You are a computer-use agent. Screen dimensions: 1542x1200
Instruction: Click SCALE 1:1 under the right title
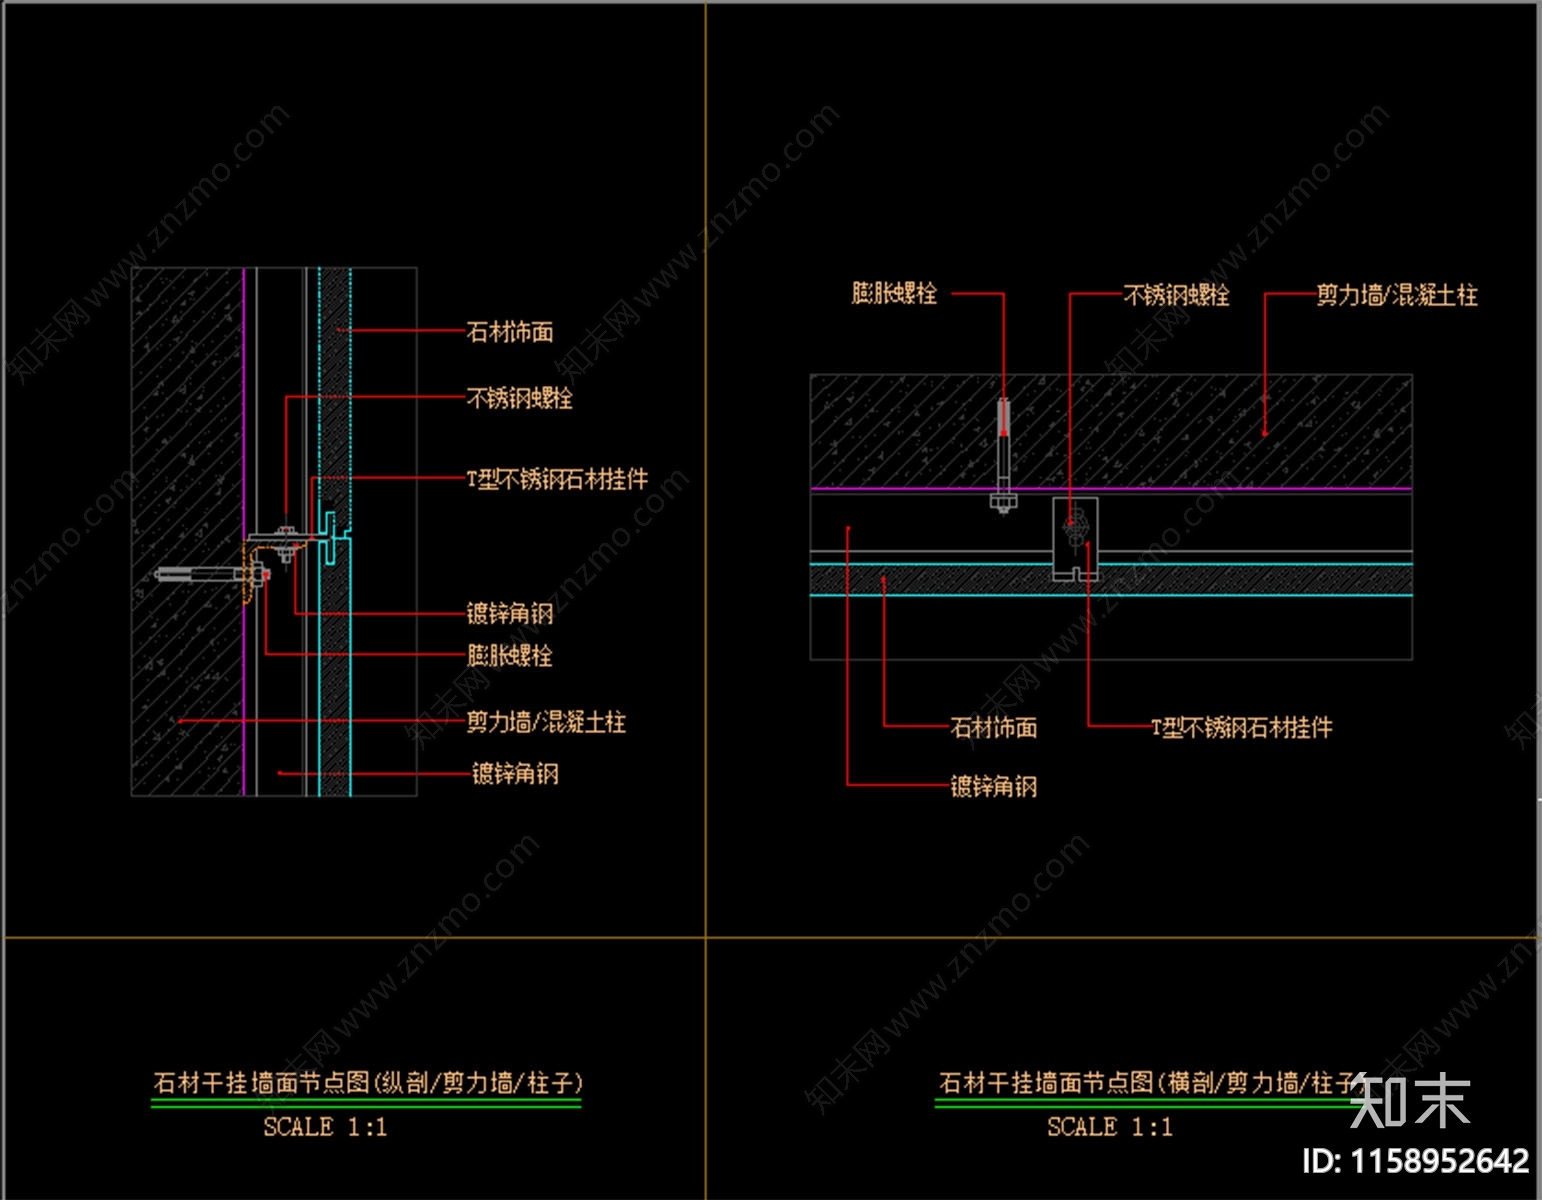coord(1109,1127)
